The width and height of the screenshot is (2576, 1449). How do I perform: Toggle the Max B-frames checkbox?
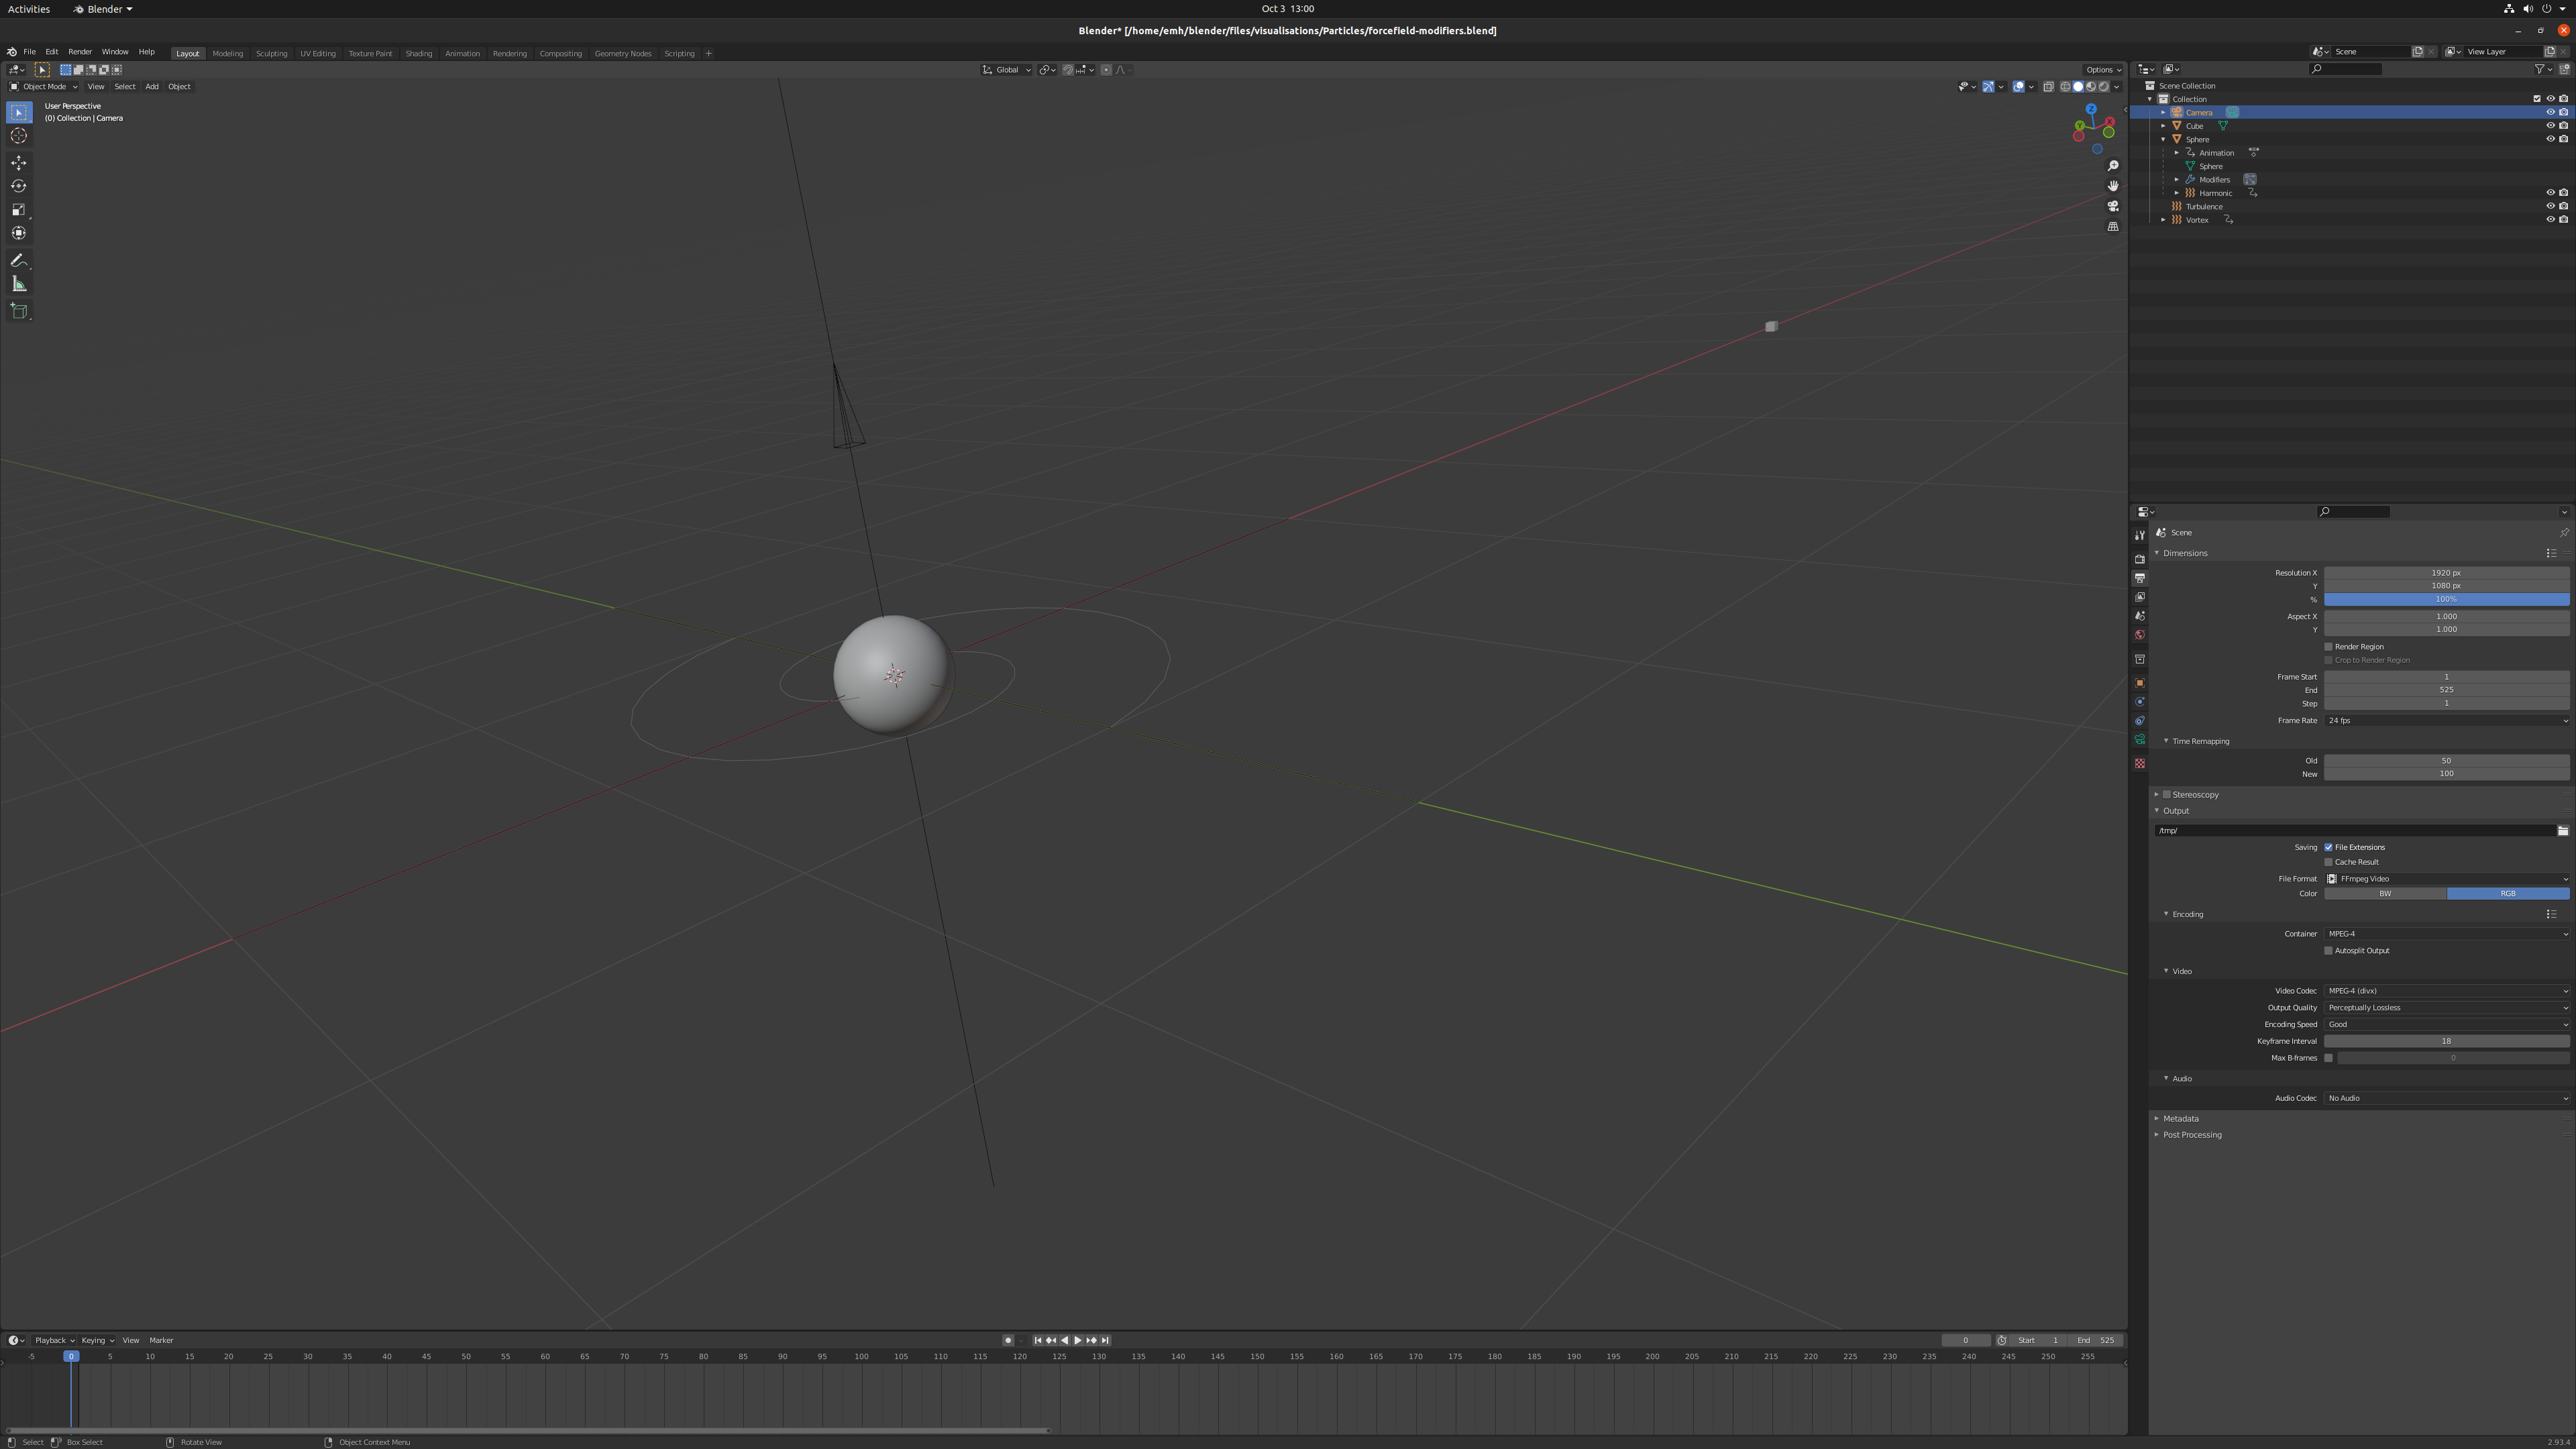click(x=2328, y=1058)
